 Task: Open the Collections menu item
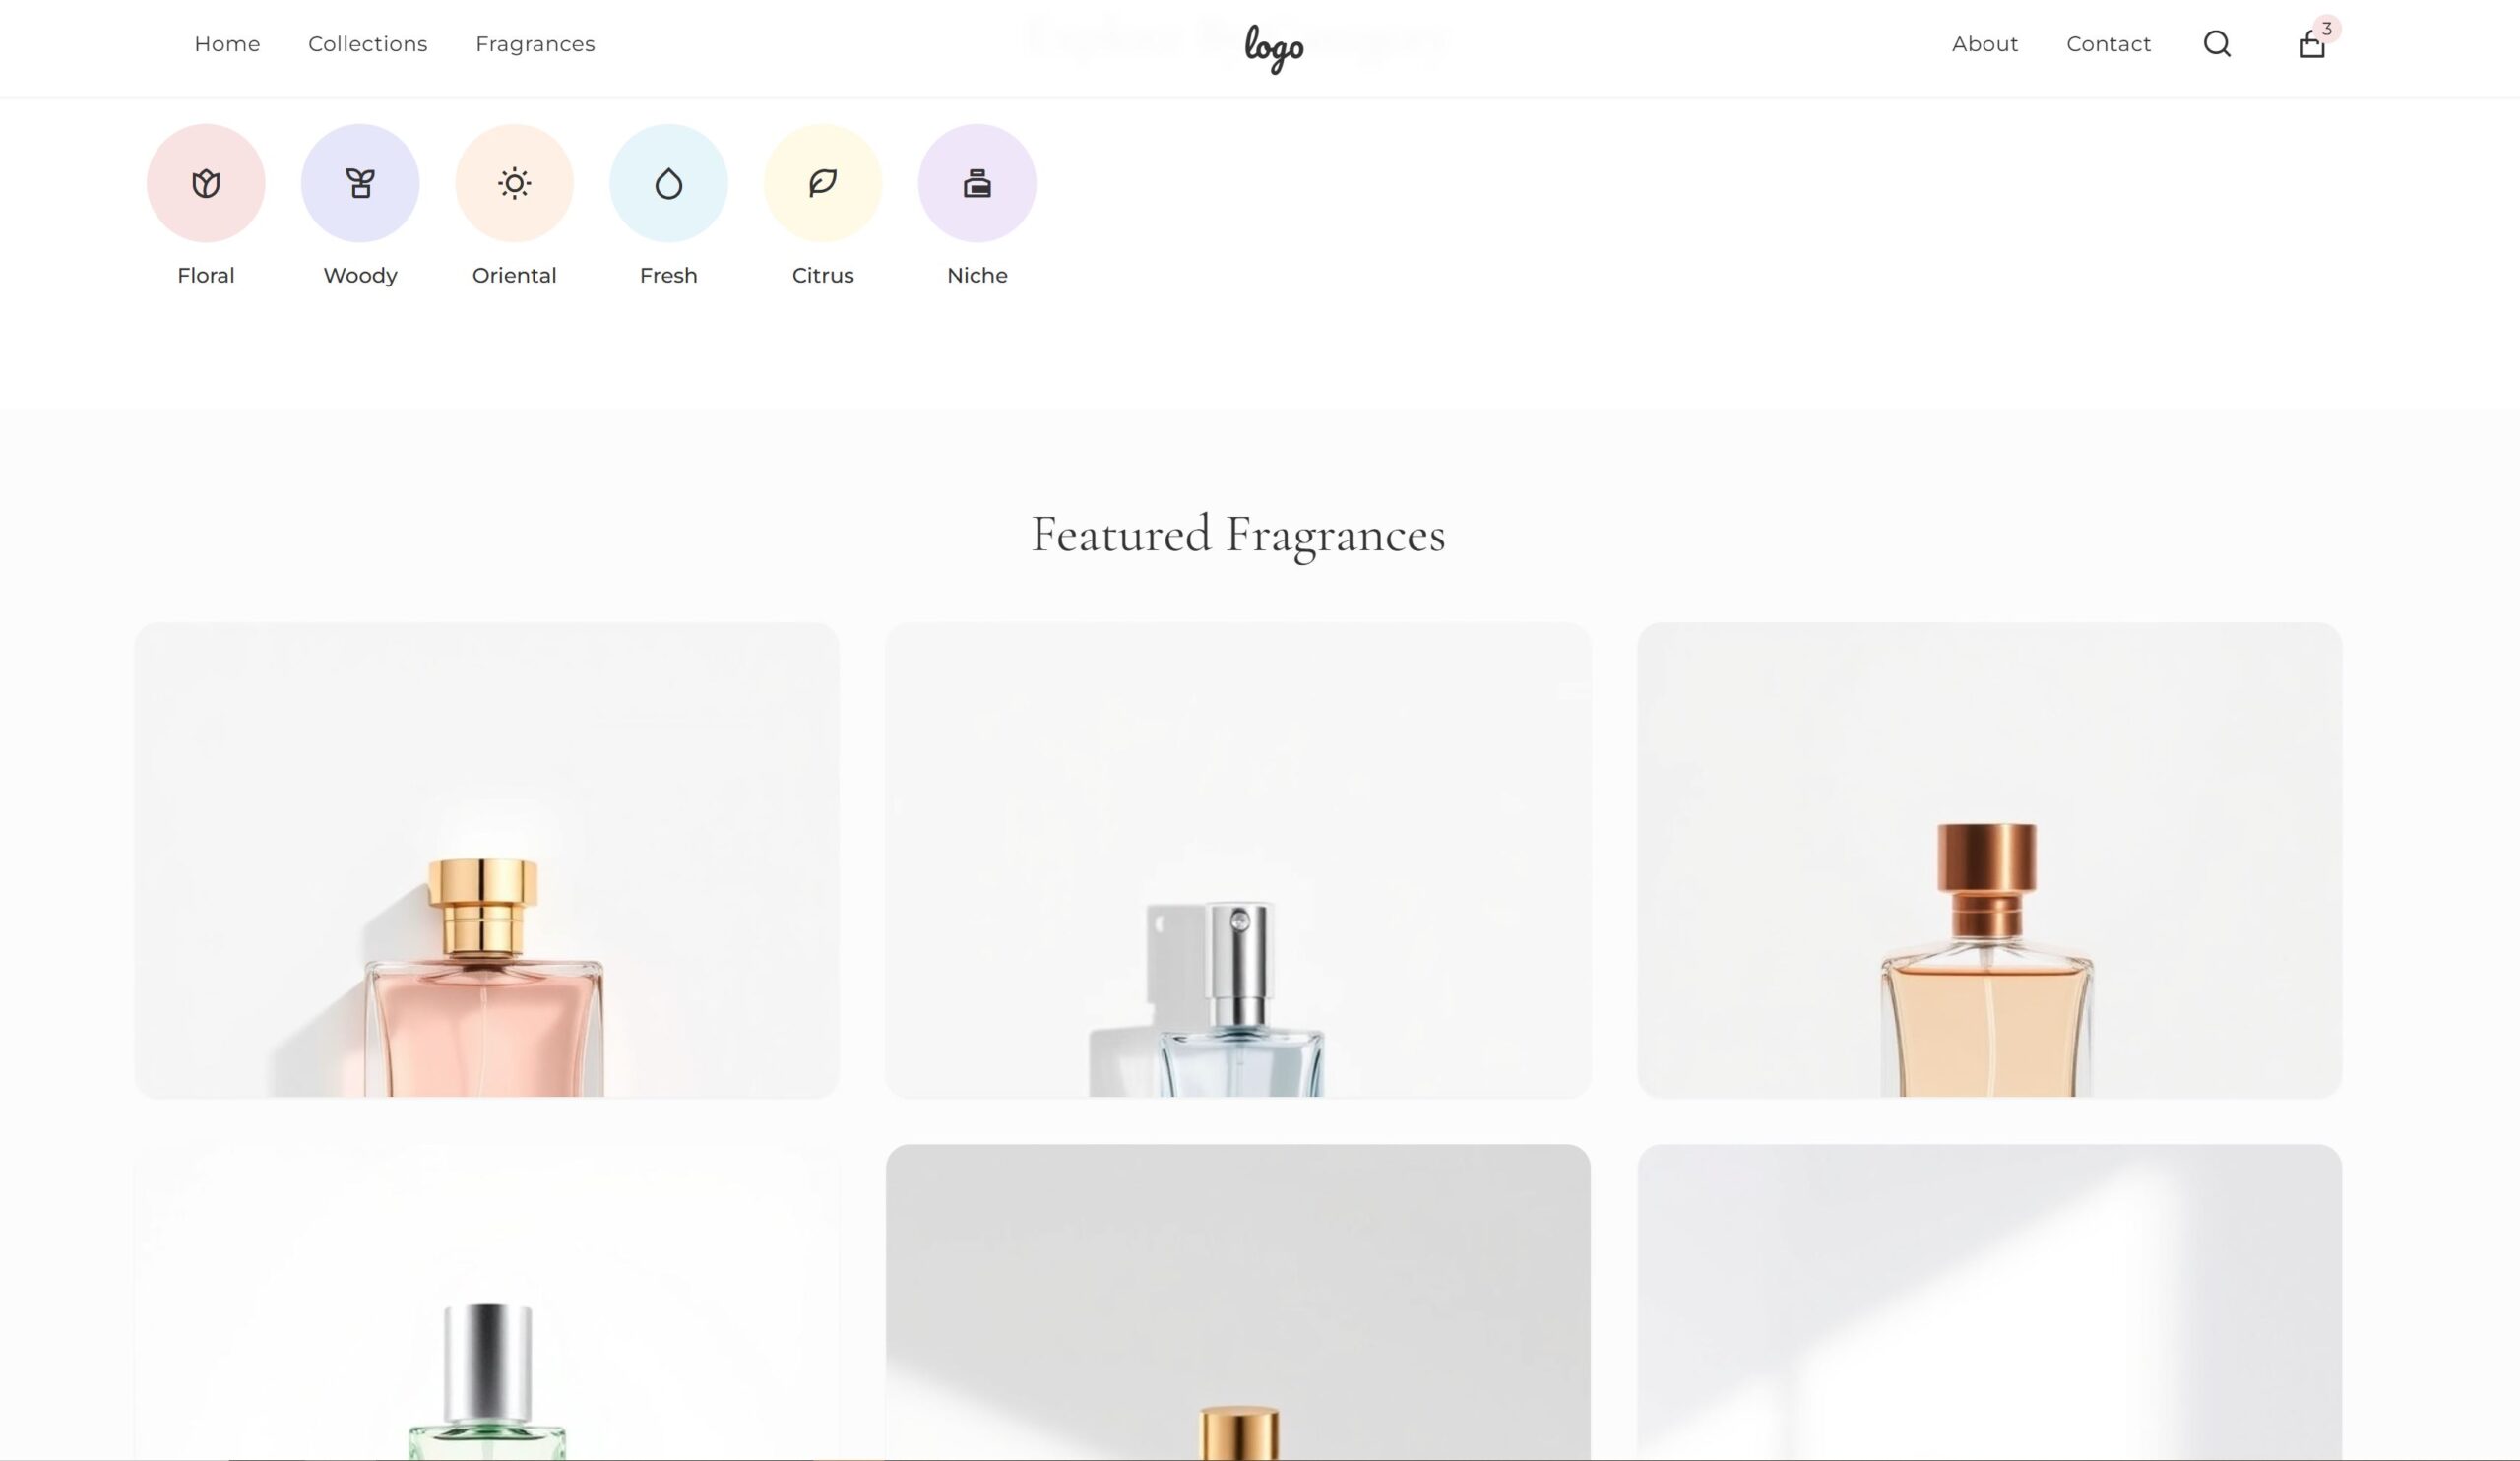tap(368, 44)
